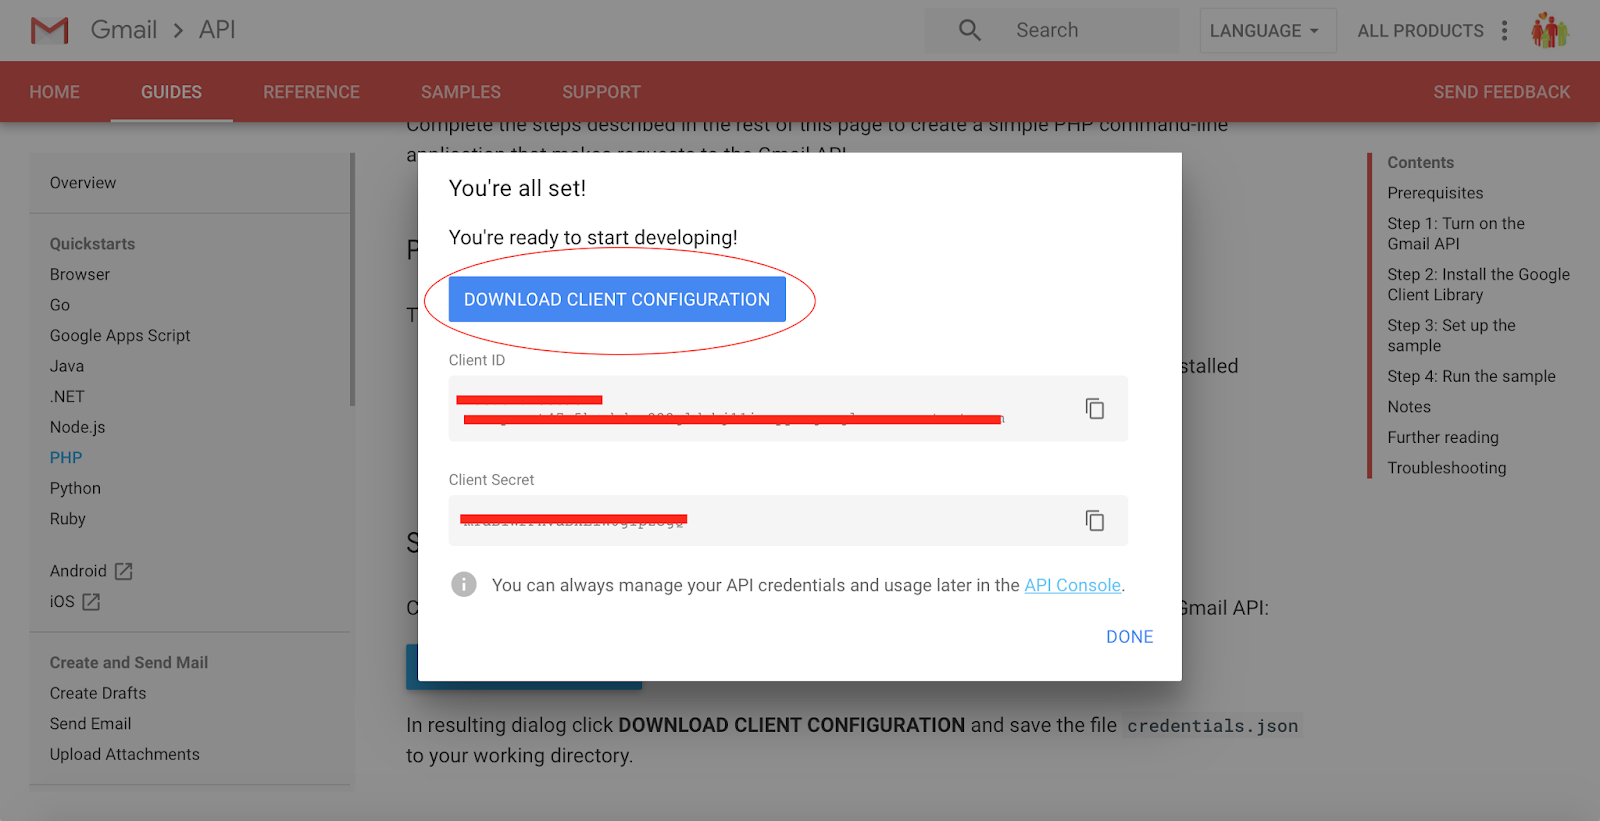Click DOWNLOAD CLIENT CONFIGURATION
This screenshot has width=1600, height=821.
(x=616, y=299)
